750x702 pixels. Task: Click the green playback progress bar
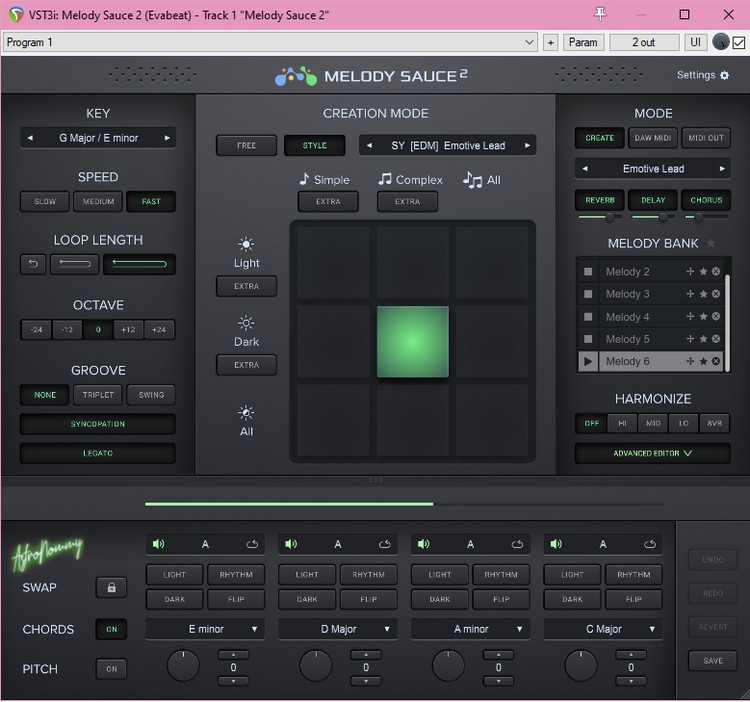(x=289, y=504)
